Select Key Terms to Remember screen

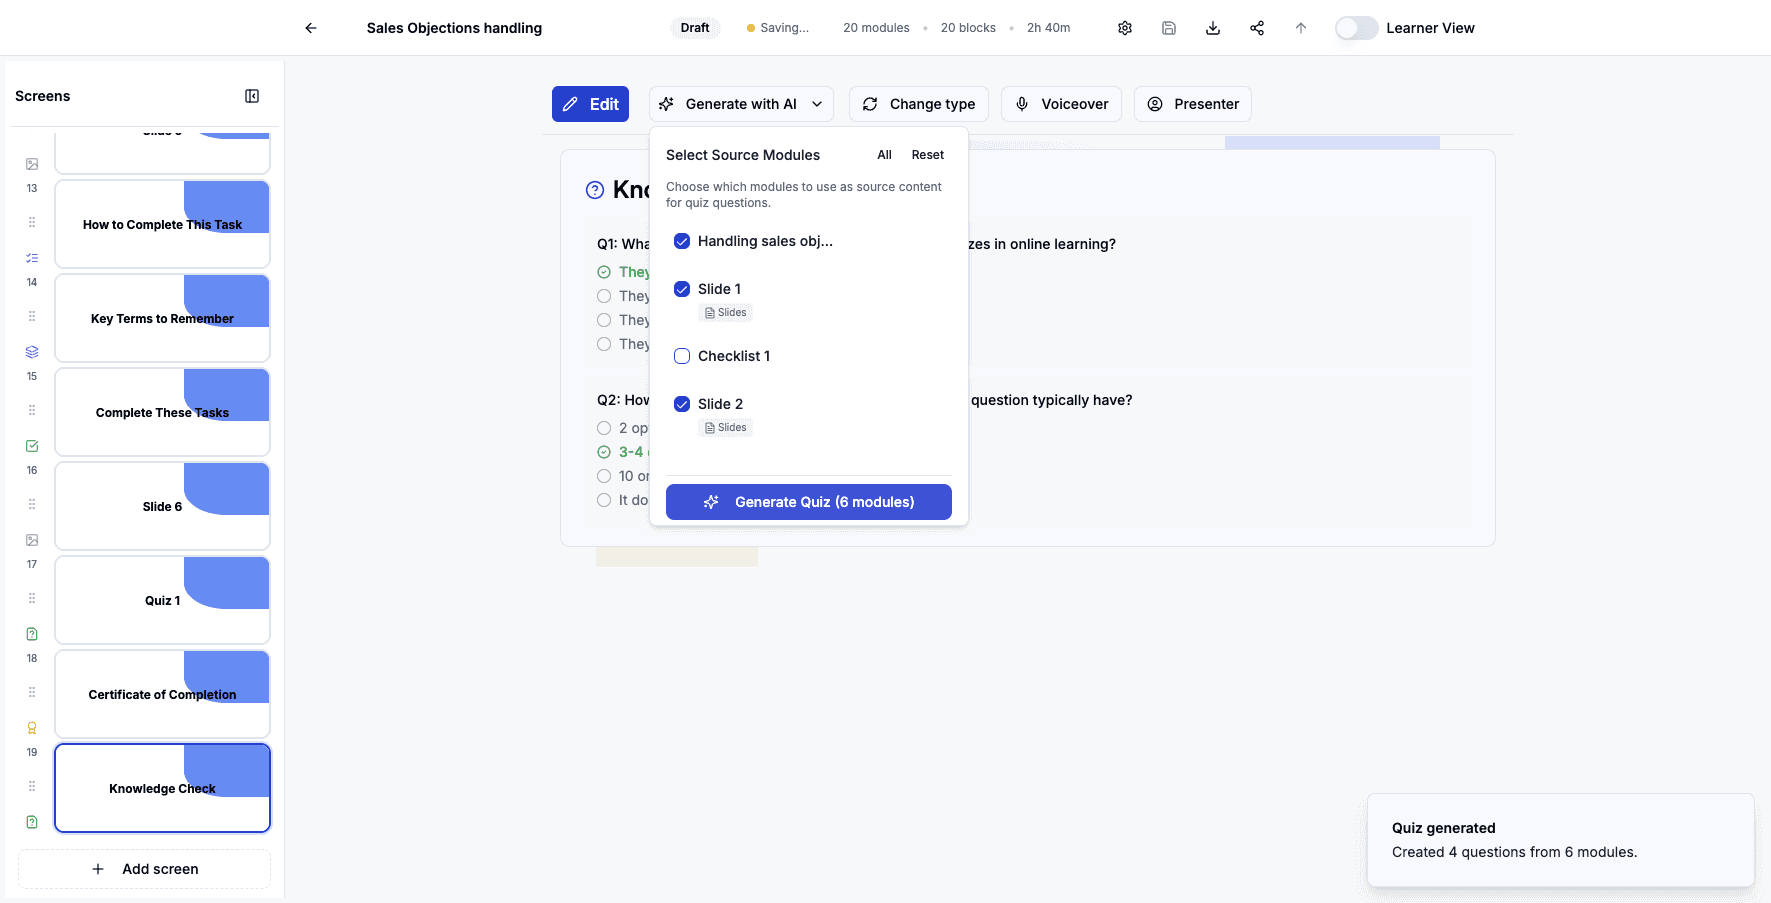[x=162, y=318]
